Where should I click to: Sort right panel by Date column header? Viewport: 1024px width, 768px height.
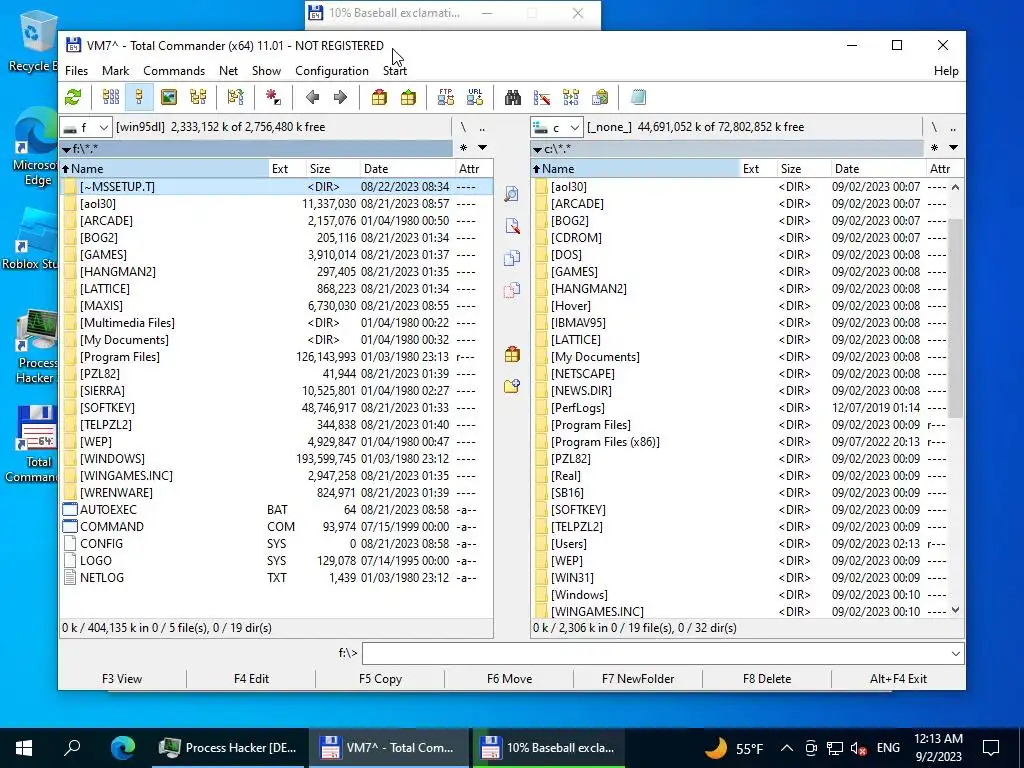point(877,168)
